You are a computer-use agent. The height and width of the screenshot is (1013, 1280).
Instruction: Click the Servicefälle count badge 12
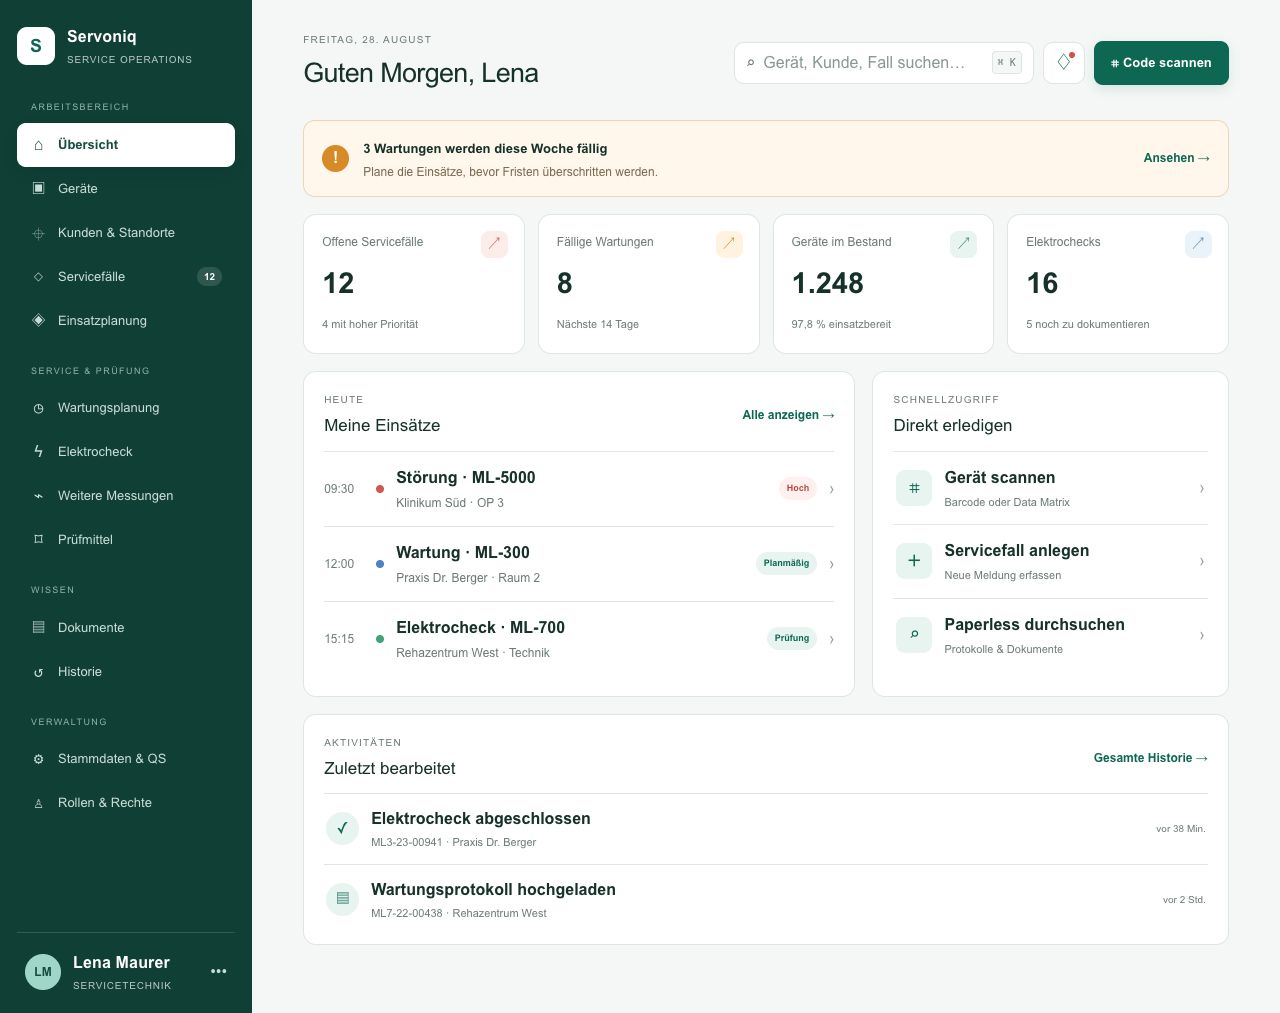pos(209,277)
